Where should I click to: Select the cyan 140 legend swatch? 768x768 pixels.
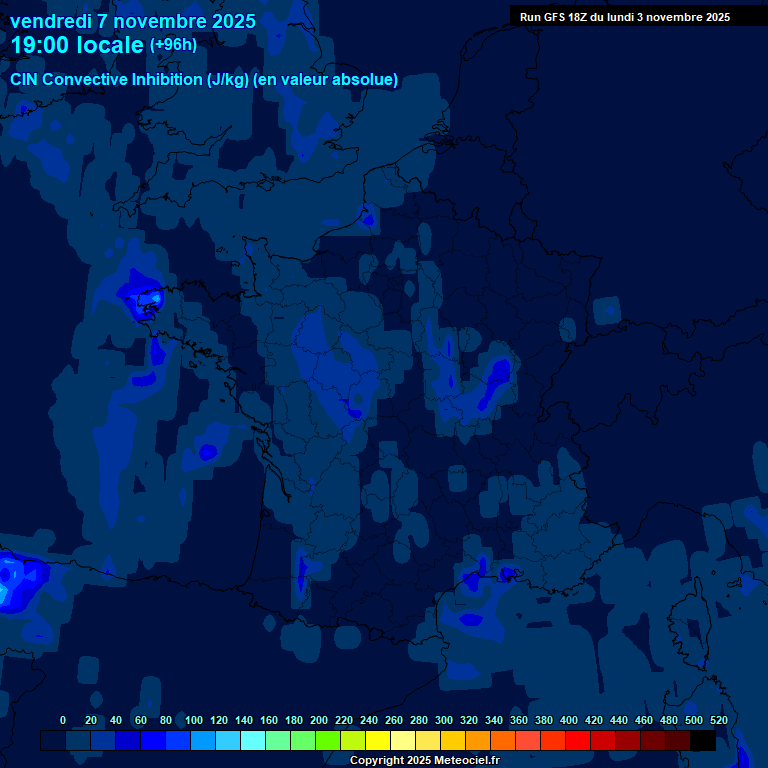[253, 740]
